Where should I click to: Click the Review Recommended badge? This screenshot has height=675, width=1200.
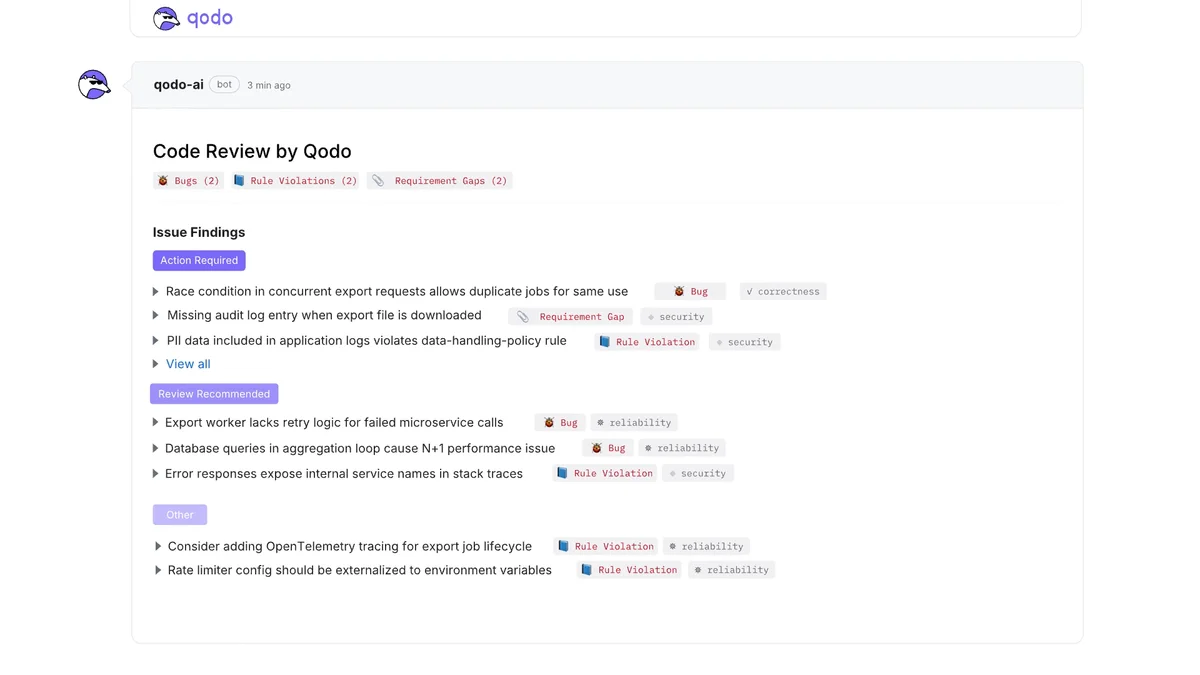[x=213, y=394]
